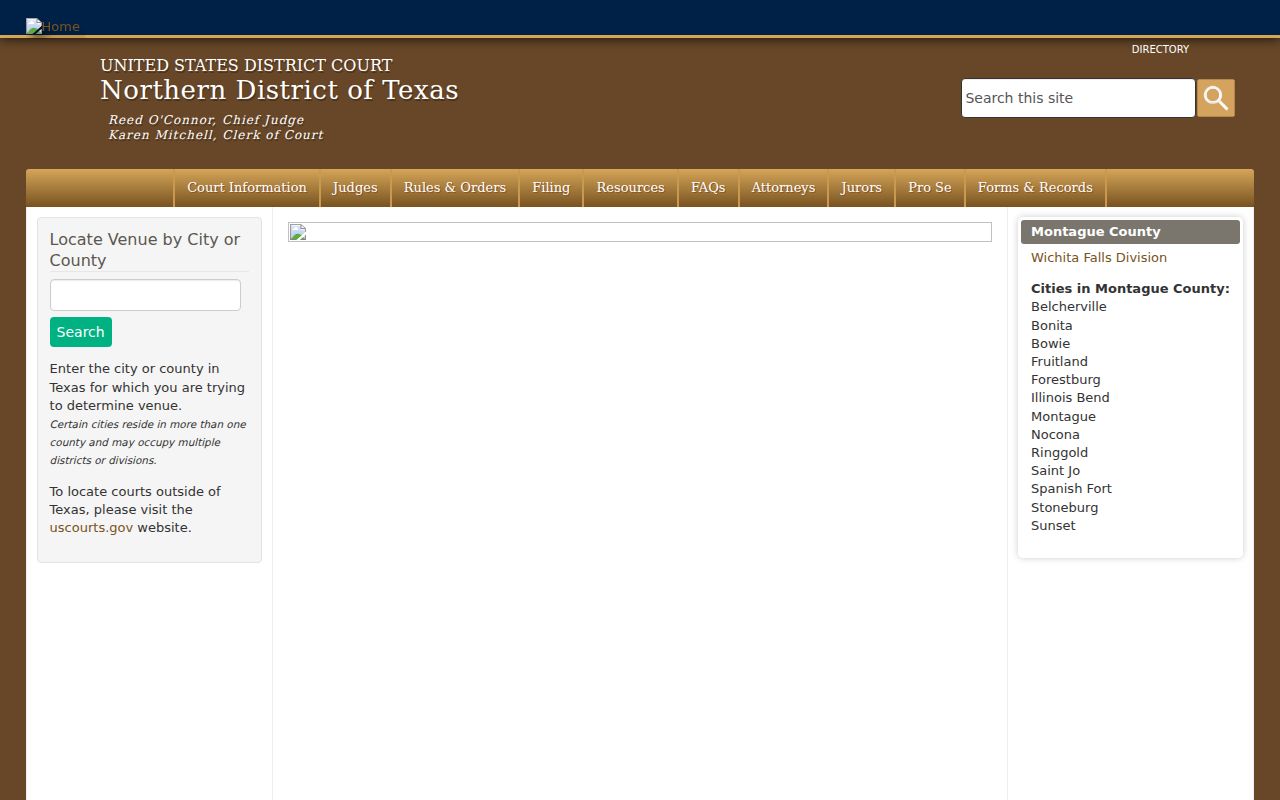This screenshot has width=1280, height=800.
Task: Select Rules & Orders menu item
Action: [455, 188]
